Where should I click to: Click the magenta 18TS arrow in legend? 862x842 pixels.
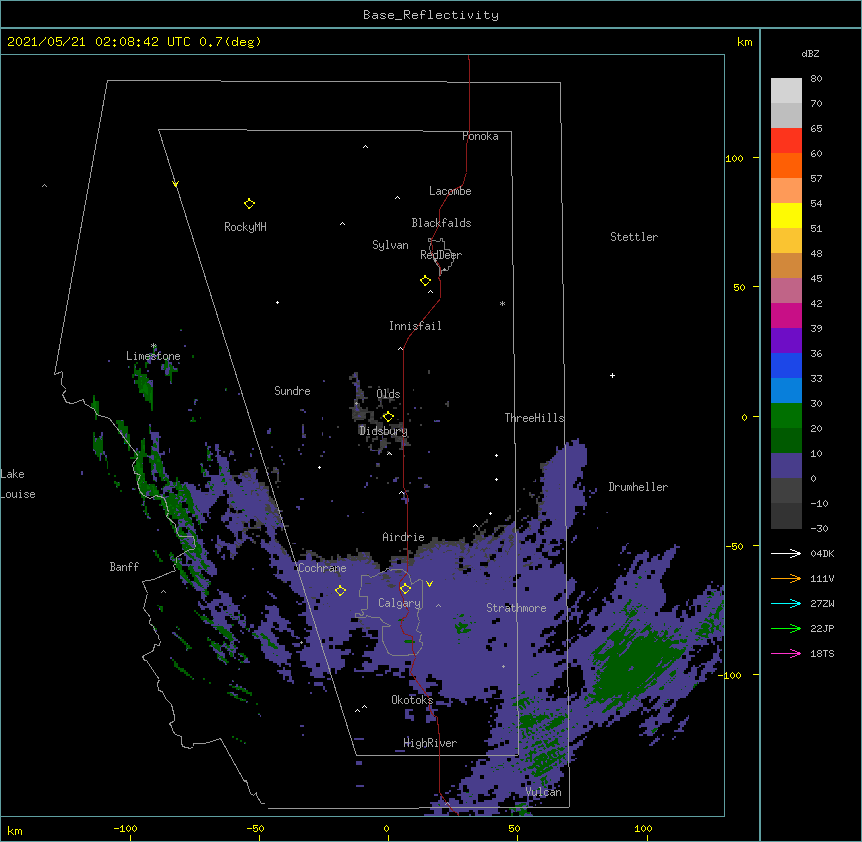(786, 653)
